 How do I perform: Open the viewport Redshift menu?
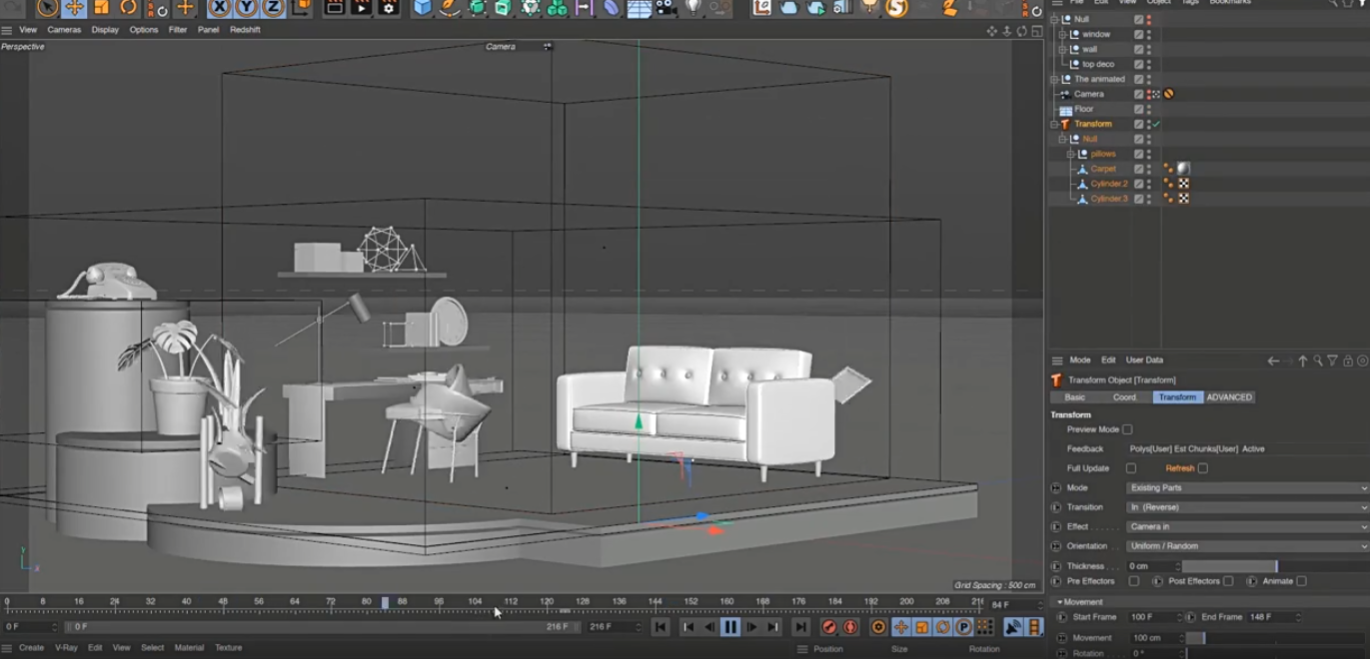tap(245, 30)
